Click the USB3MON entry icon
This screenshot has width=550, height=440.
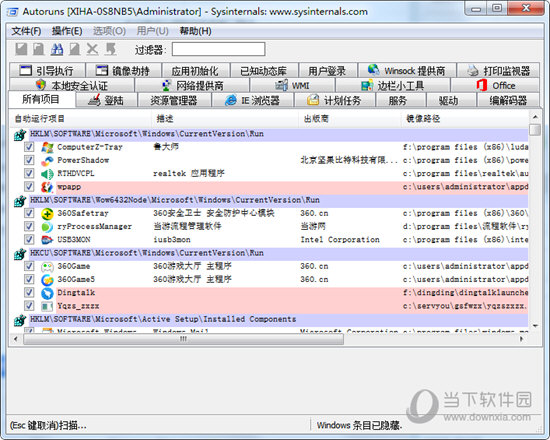click(x=47, y=240)
